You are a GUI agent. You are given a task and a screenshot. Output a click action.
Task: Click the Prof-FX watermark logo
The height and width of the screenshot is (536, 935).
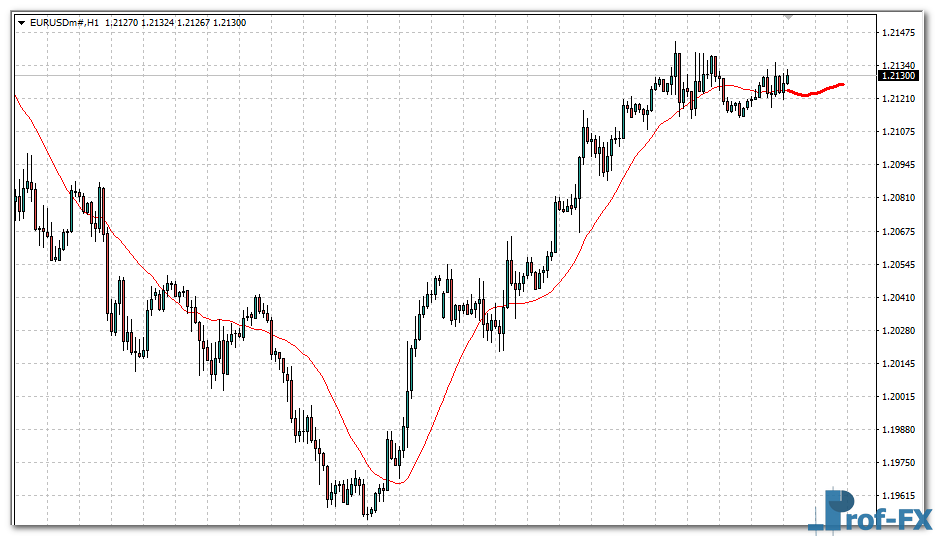coord(868,510)
